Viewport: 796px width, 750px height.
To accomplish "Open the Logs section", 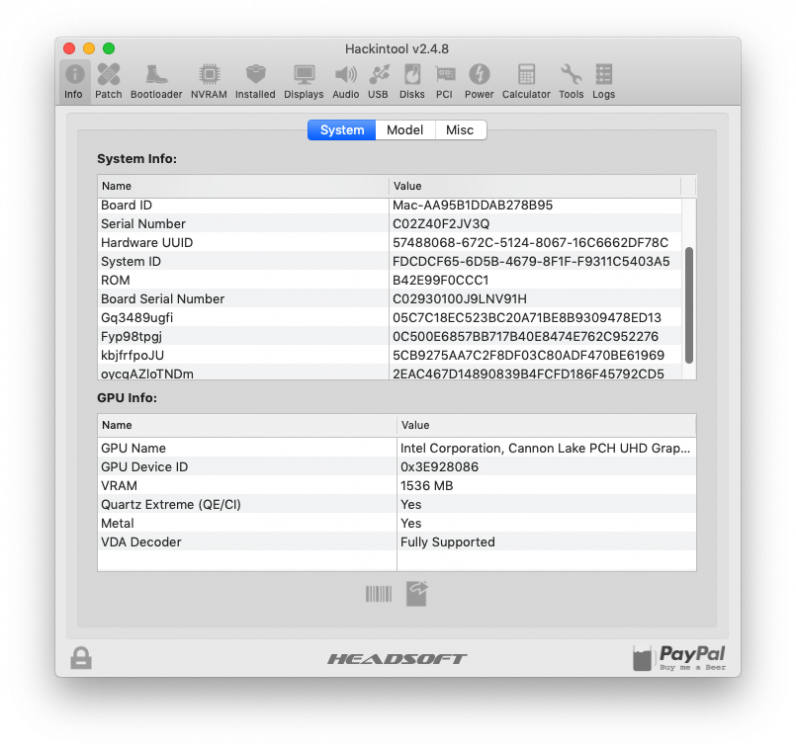I will (x=604, y=81).
